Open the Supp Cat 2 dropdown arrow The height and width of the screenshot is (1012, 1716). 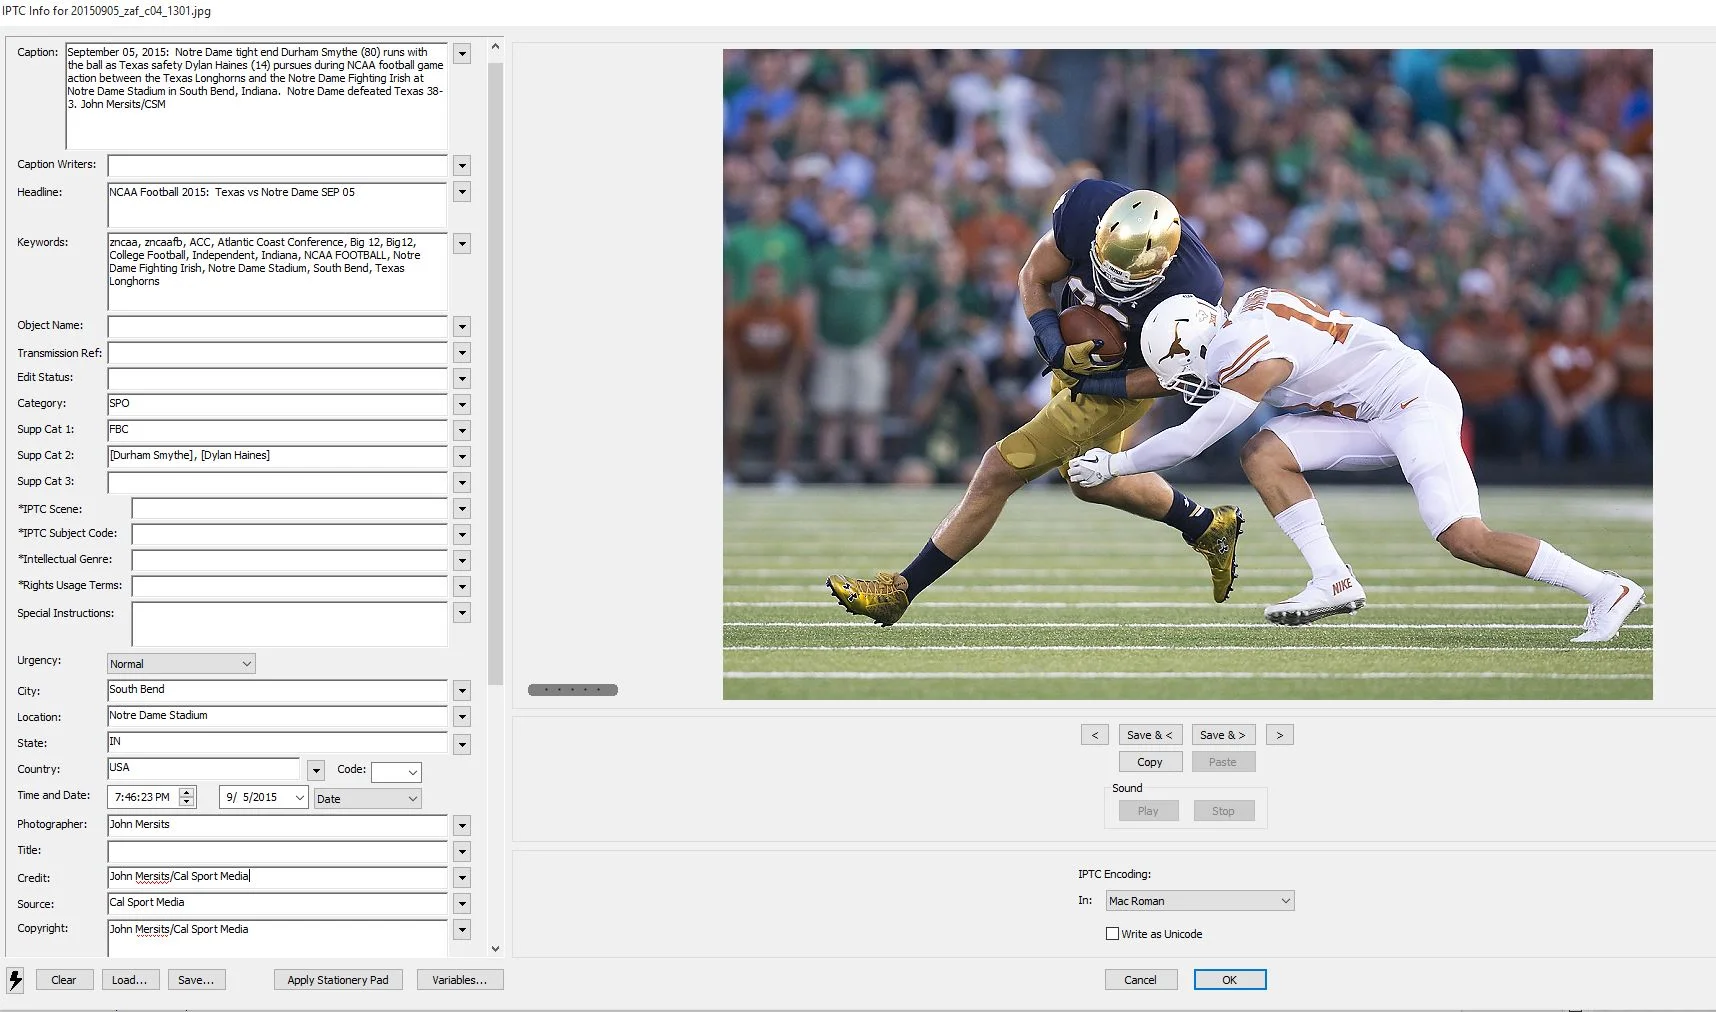pos(462,457)
